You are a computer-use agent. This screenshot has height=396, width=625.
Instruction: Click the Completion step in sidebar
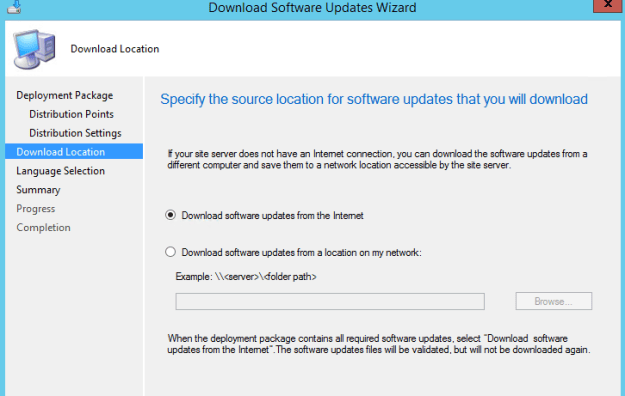[x=43, y=227]
